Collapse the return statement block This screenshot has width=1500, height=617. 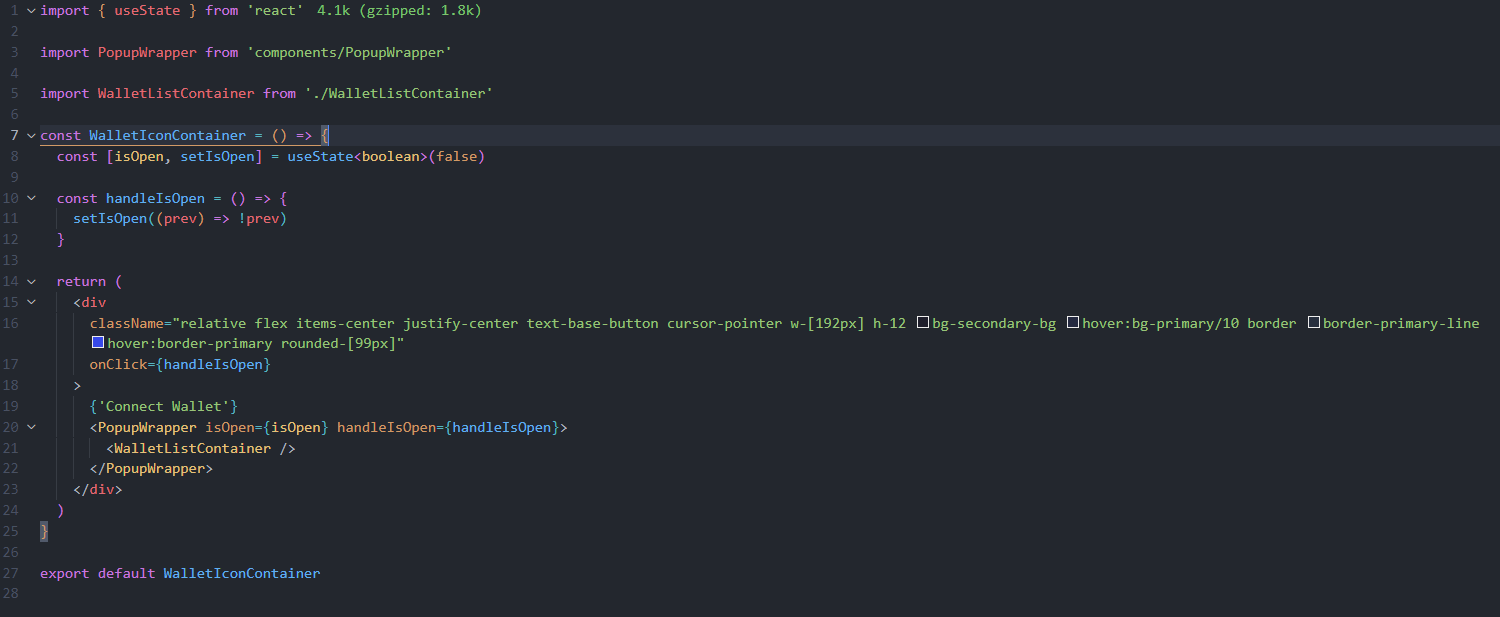pos(30,281)
